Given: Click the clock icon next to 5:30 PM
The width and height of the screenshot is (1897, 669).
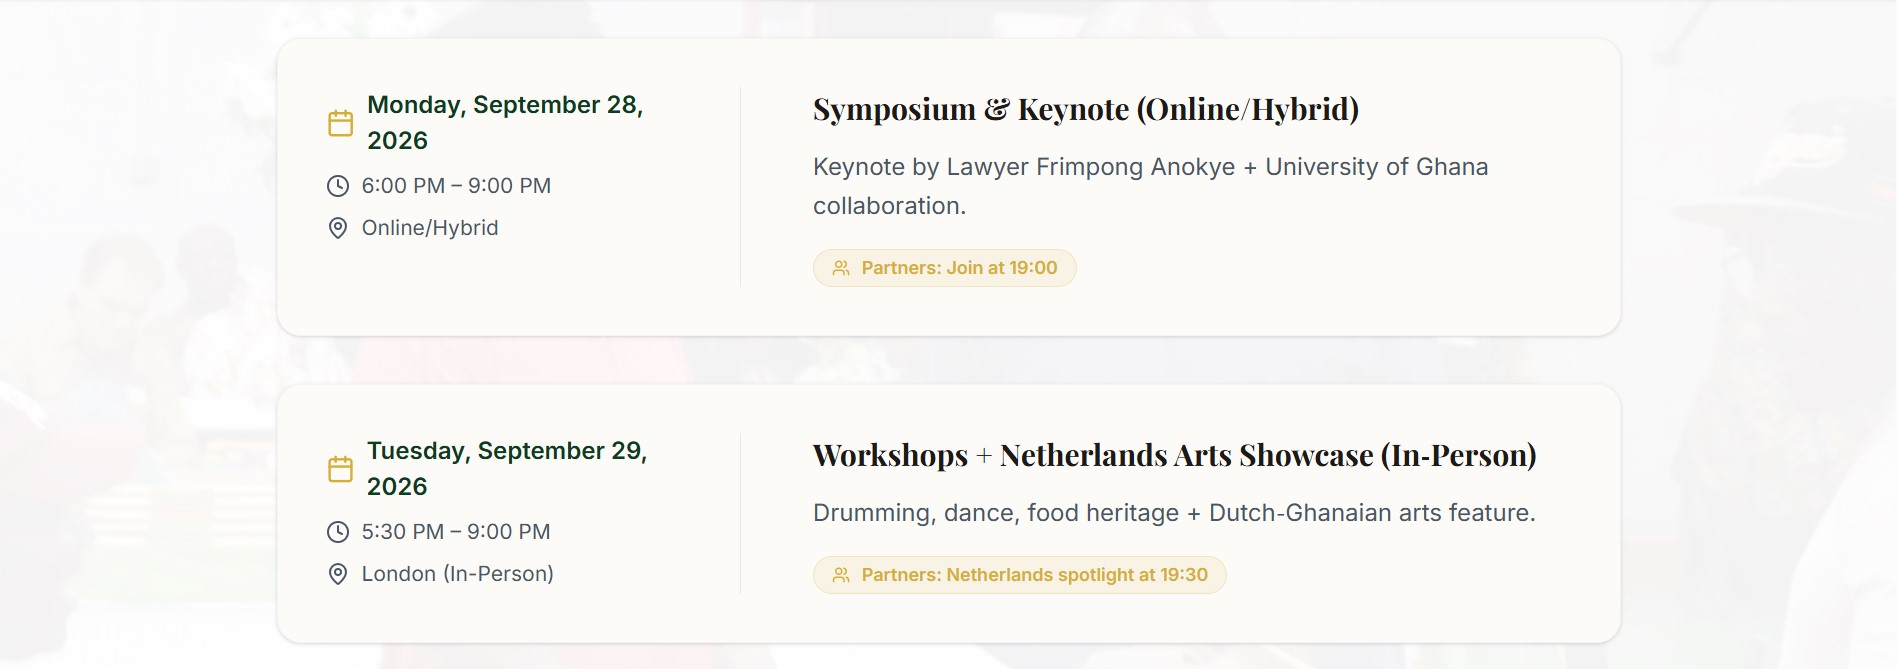Looking at the screenshot, I should click(338, 532).
